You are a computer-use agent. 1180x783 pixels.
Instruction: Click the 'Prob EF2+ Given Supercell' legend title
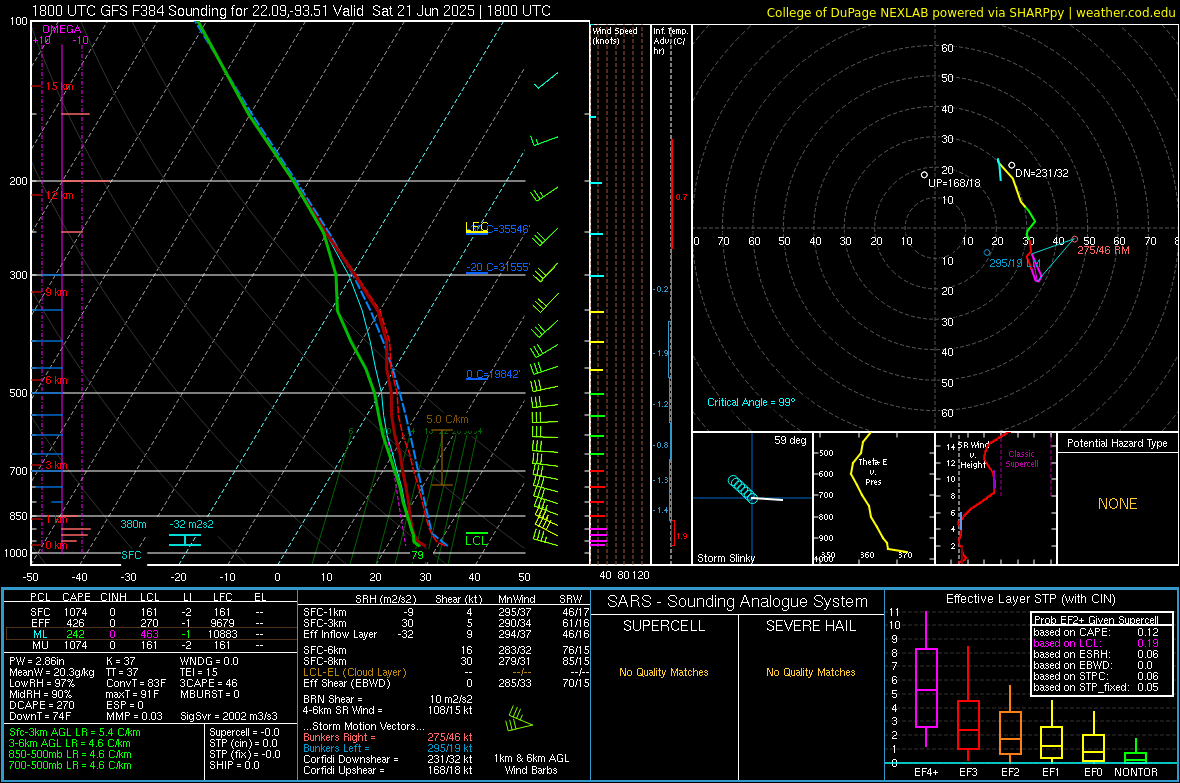click(1096, 620)
